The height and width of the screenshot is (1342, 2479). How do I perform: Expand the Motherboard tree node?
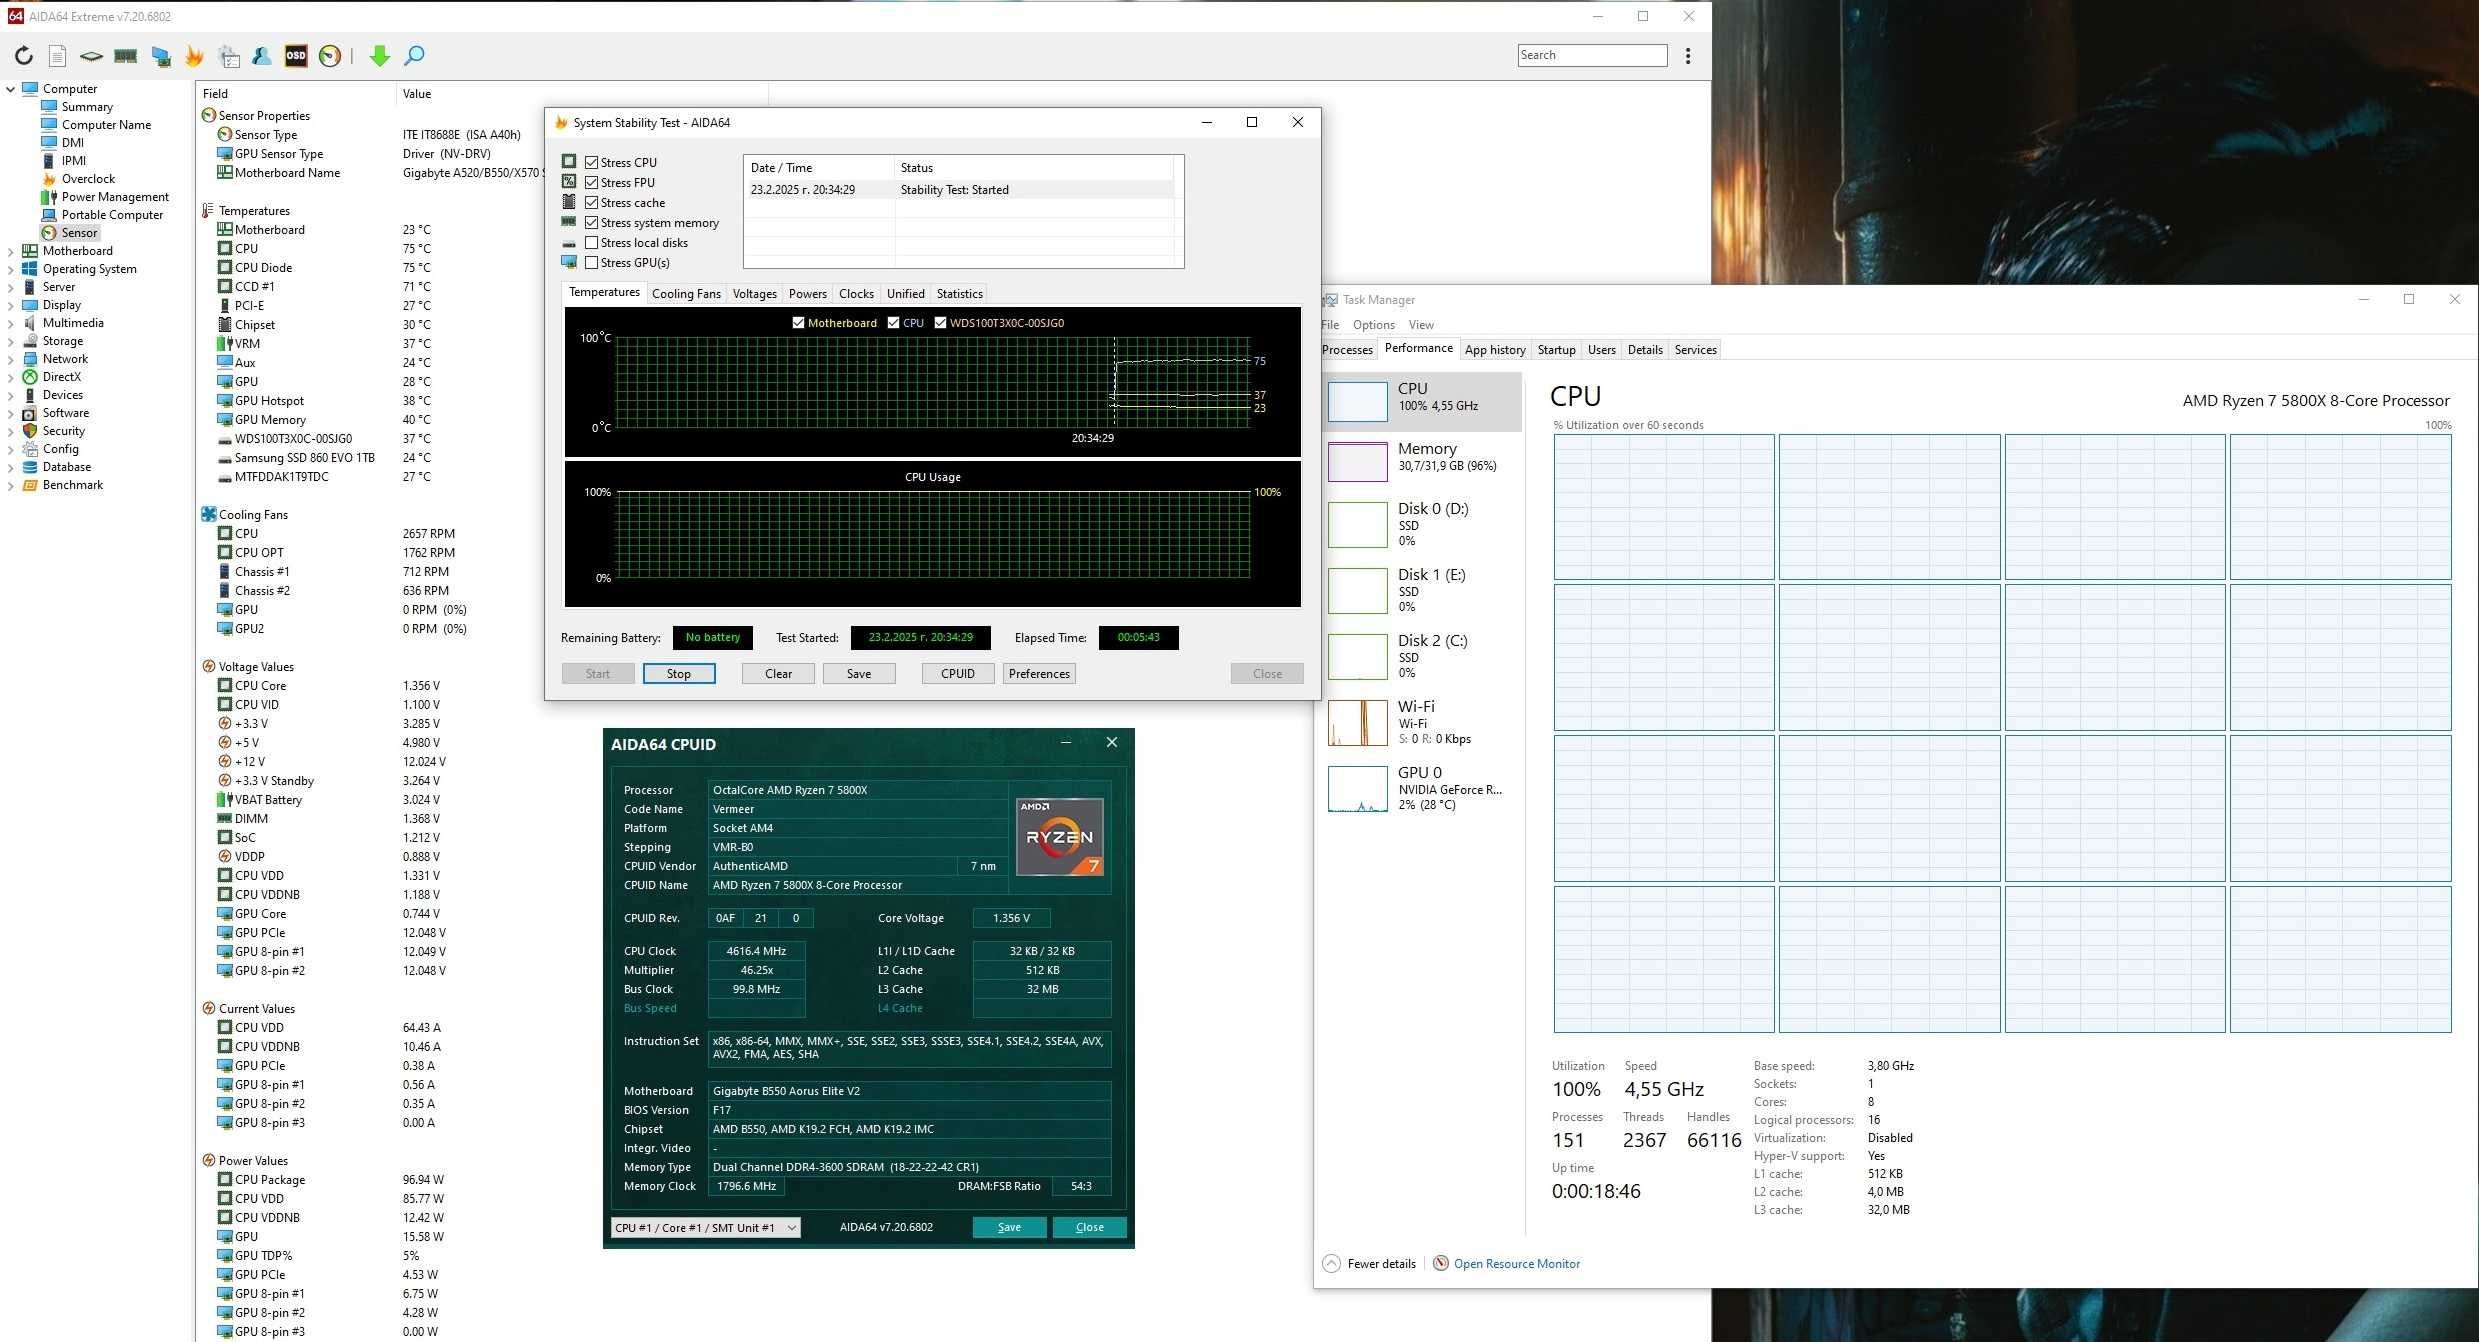(x=11, y=251)
